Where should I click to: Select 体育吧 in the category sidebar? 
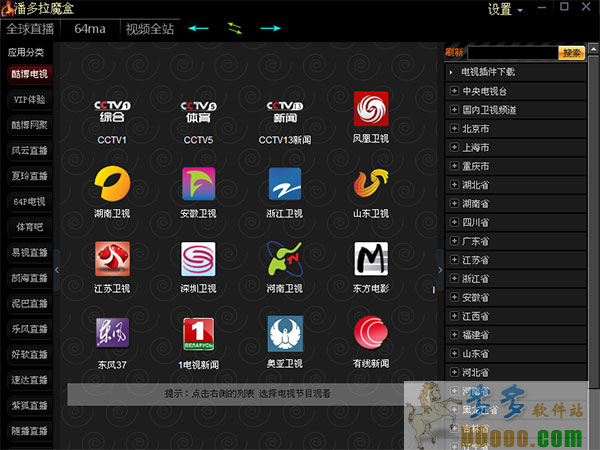coord(29,227)
